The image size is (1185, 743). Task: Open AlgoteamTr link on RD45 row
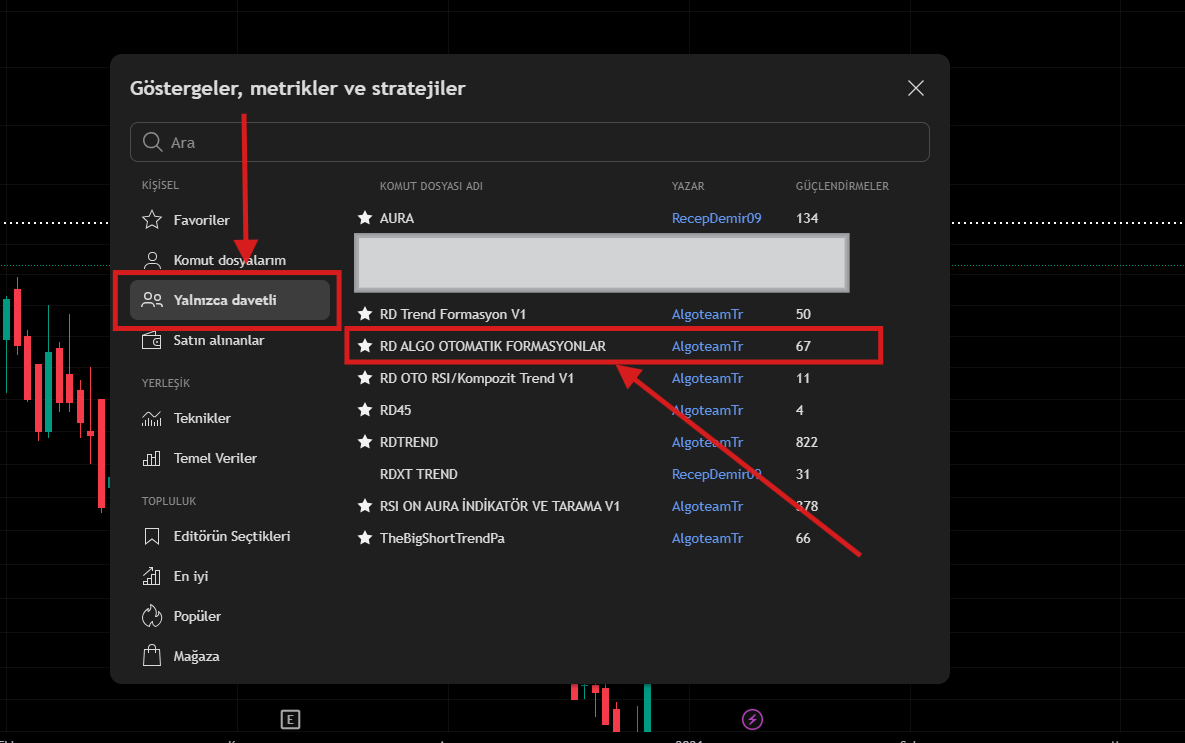[707, 410]
